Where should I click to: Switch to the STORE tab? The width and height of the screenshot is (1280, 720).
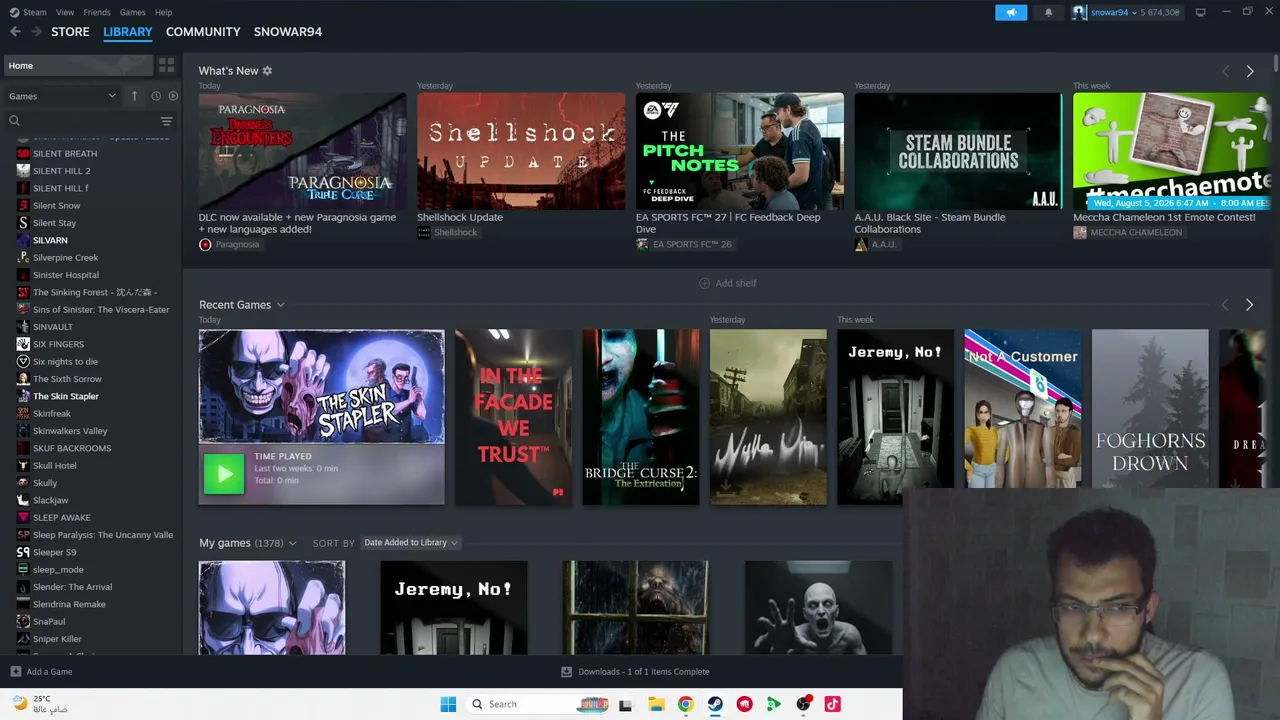pyautogui.click(x=70, y=32)
